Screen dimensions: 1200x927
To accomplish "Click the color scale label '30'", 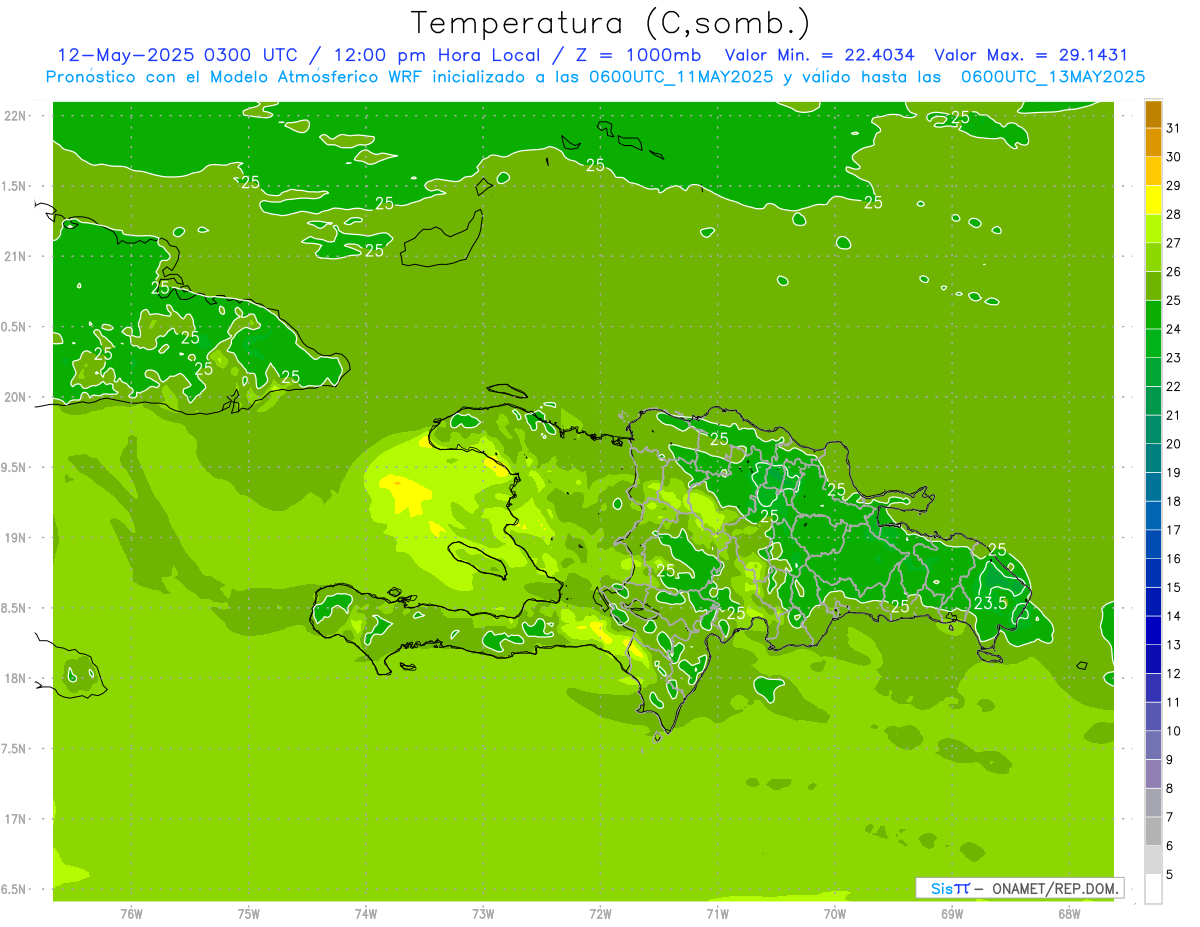I will [x=1174, y=157].
